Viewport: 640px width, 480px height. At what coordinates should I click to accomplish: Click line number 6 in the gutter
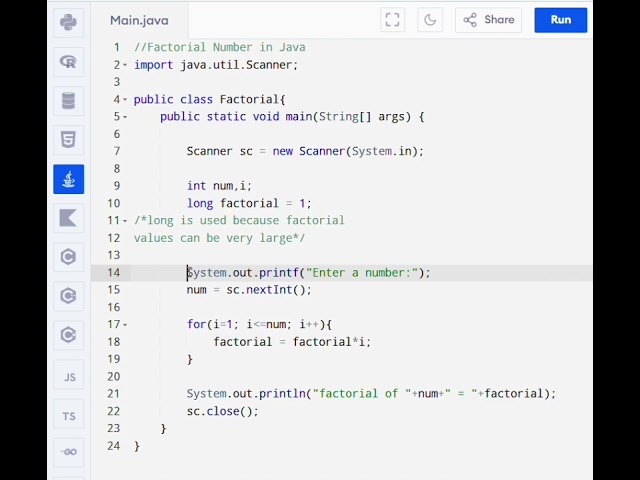point(117,134)
